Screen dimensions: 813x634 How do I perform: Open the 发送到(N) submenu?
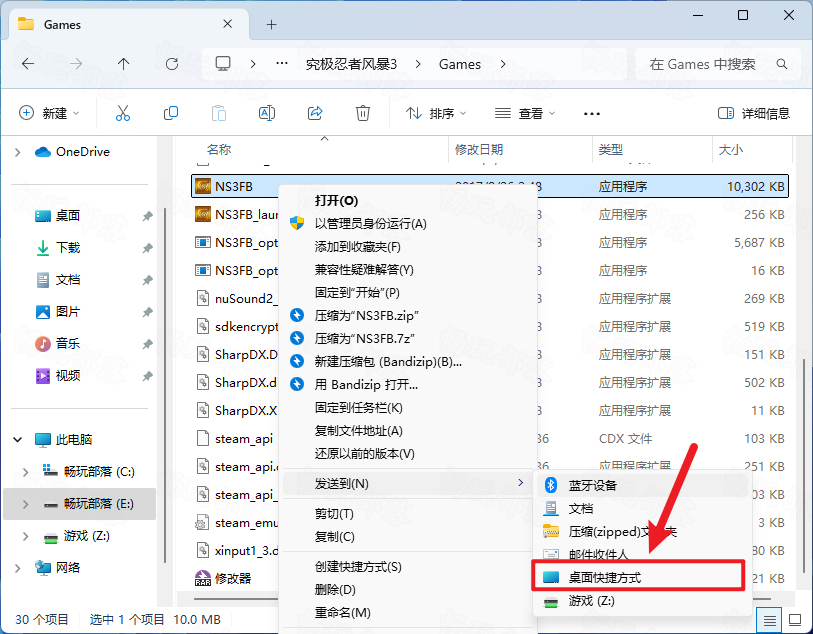pyautogui.click(x=408, y=483)
